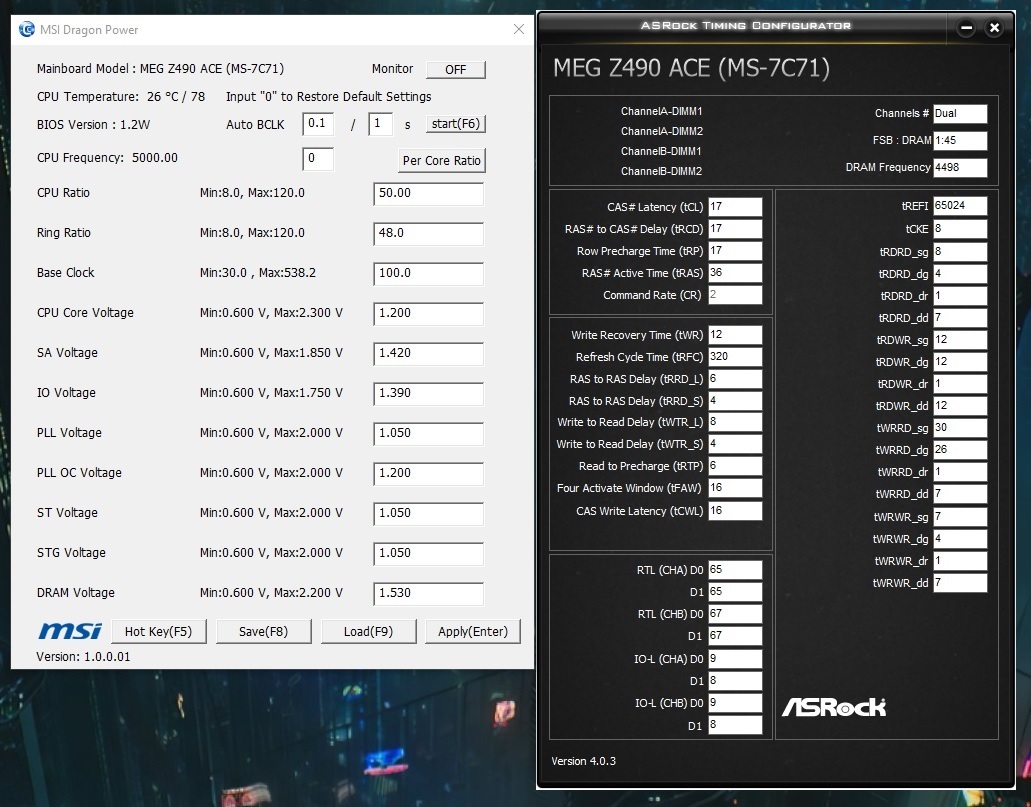Click the MSI logo in Dragon Power

coord(70,631)
